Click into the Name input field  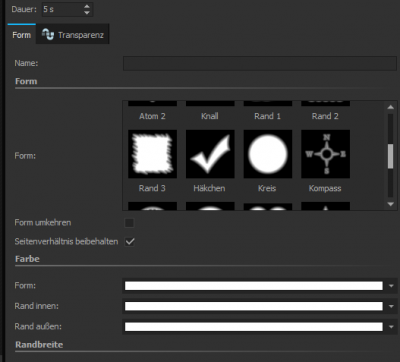pos(260,63)
